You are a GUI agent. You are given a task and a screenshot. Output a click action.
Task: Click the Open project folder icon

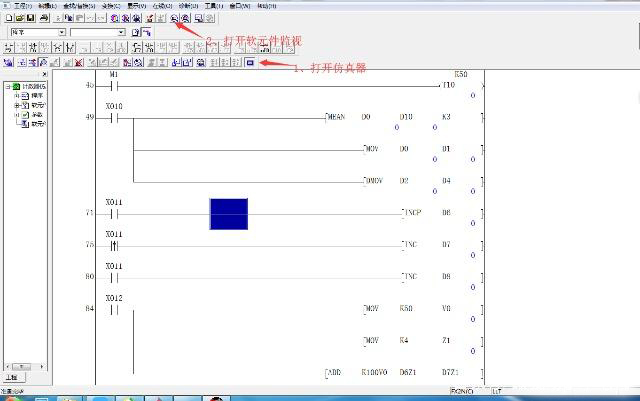19,18
